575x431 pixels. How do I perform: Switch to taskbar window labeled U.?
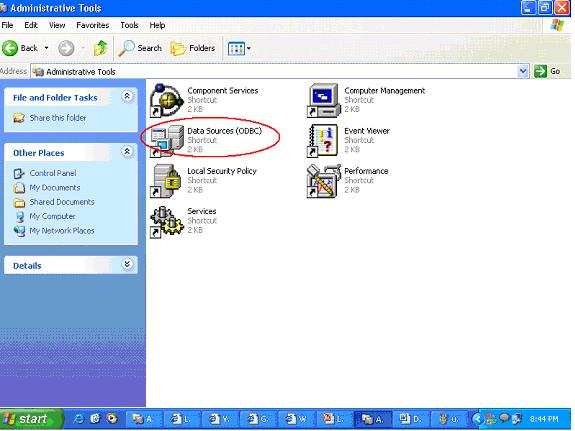pyautogui.click(x=450, y=419)
